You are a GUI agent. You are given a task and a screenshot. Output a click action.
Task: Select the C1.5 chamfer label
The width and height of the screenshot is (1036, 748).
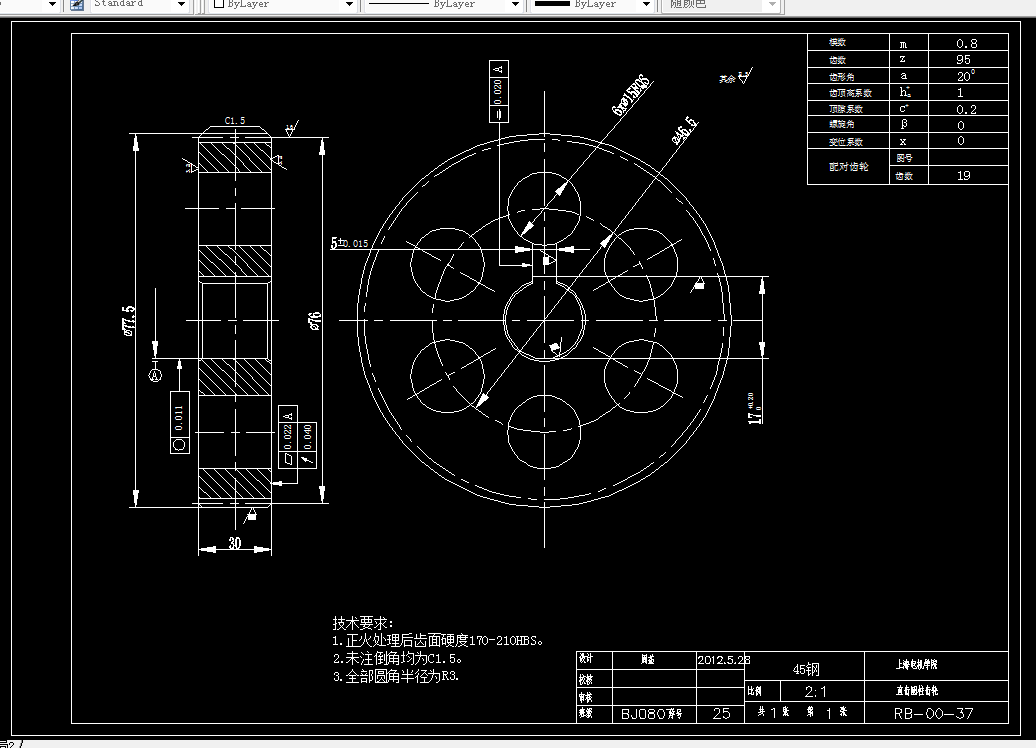[235, 120]
